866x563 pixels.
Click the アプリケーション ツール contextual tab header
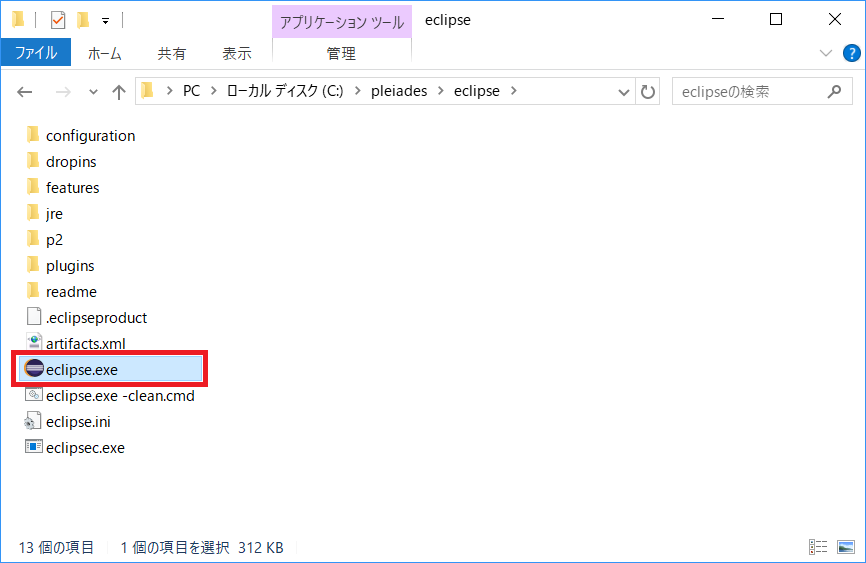pyautogui.click(x=342, y=22)
